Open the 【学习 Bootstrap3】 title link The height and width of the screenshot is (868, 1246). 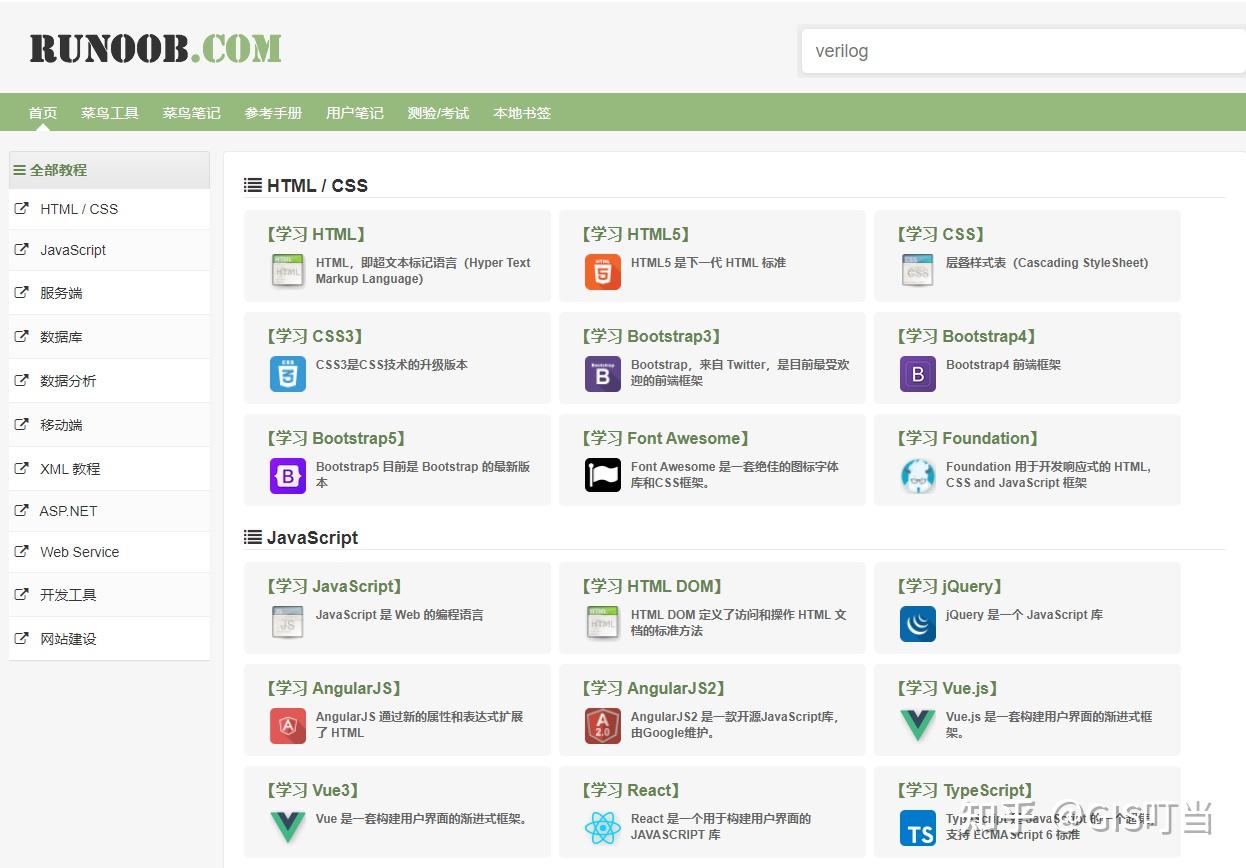click(x=652, y=336)
